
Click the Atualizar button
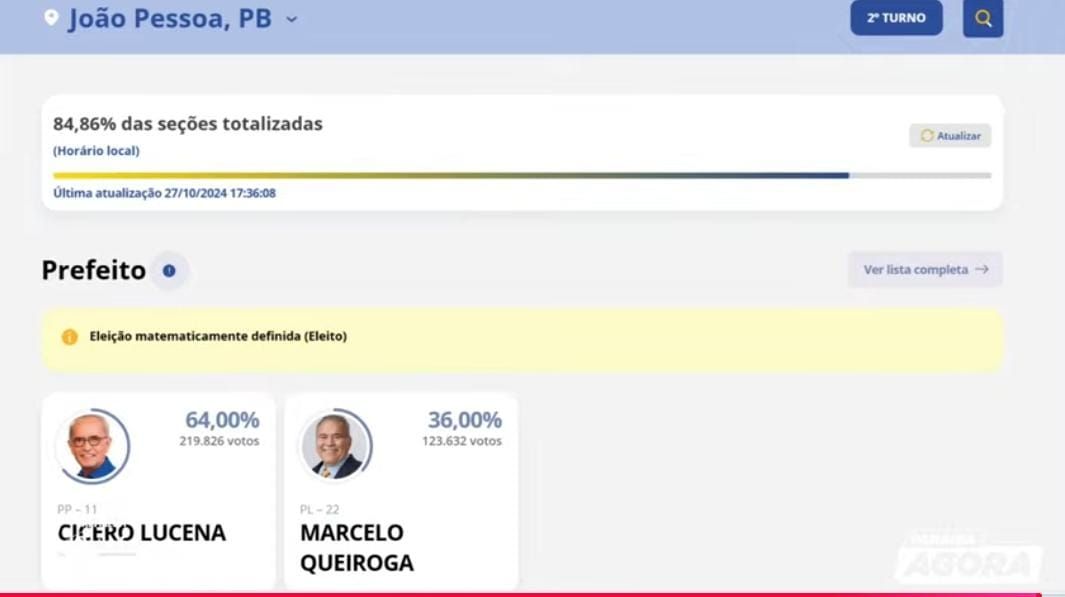click(x=950, y=136)
